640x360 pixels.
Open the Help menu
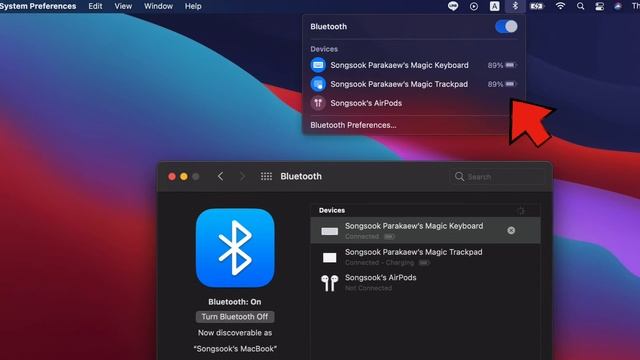pos(193,6)
